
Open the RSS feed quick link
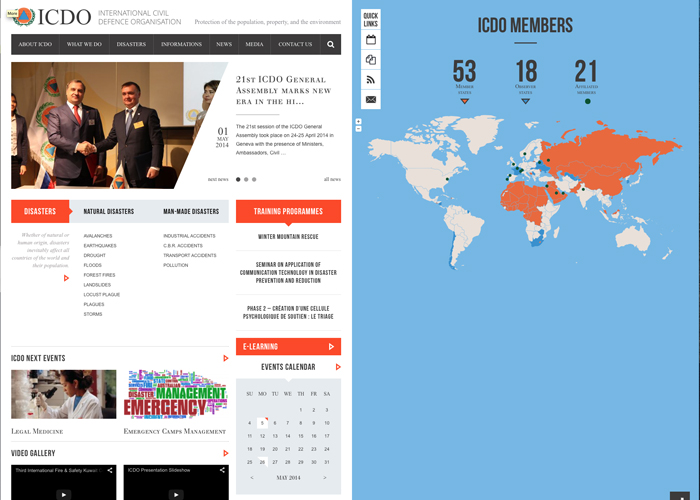371,79
